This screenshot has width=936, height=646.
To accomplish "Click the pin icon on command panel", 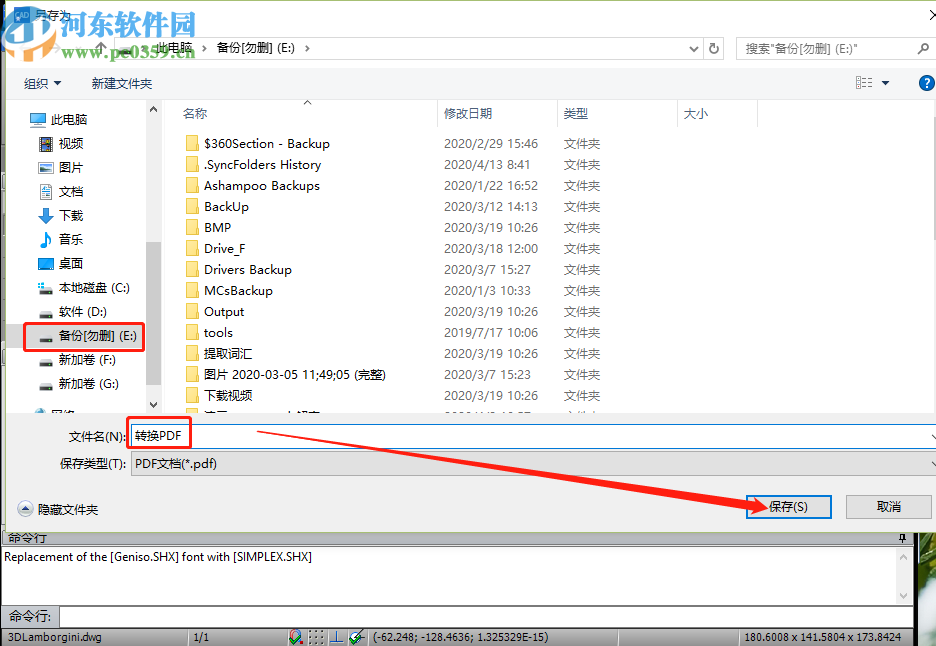I will point(903,539).
